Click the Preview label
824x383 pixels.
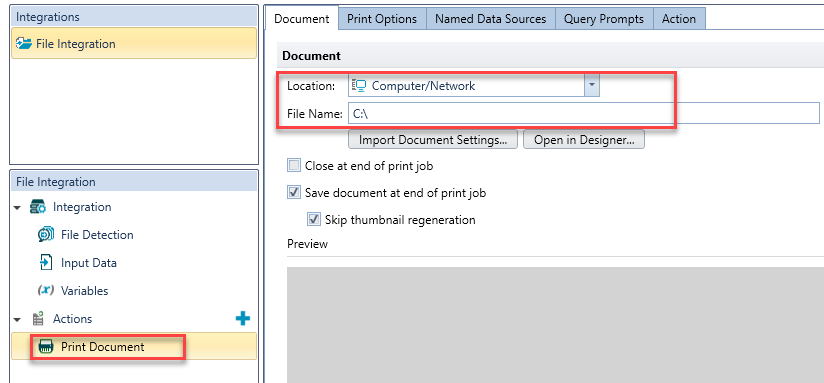(307, 244)
